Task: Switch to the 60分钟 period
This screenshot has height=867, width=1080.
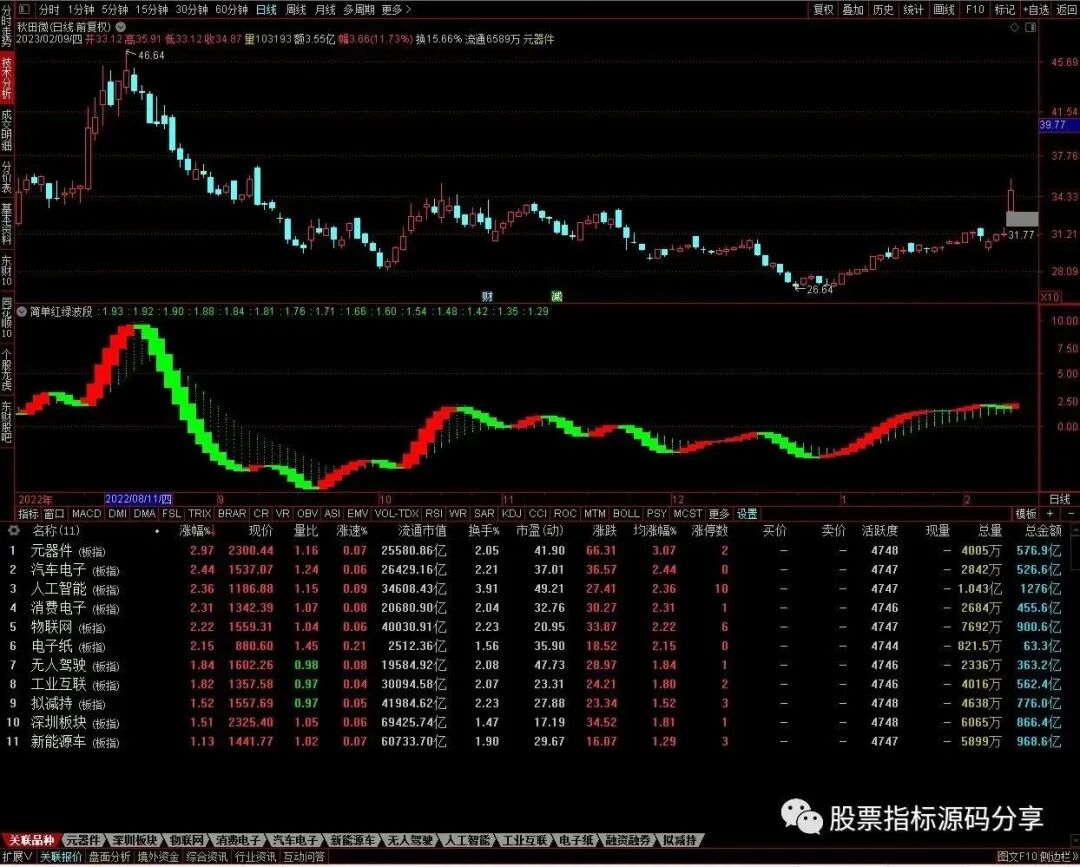Action: tap(231, 10)
